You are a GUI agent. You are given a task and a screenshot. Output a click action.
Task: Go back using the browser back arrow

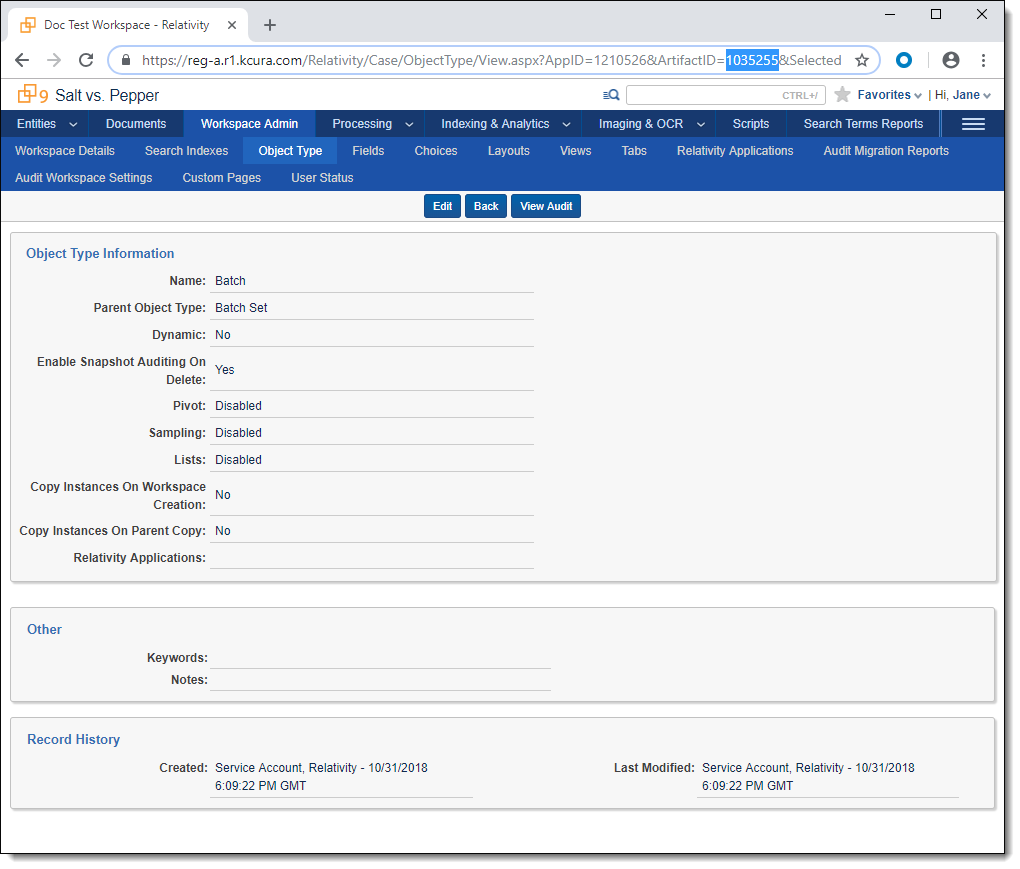pos(22,60)
